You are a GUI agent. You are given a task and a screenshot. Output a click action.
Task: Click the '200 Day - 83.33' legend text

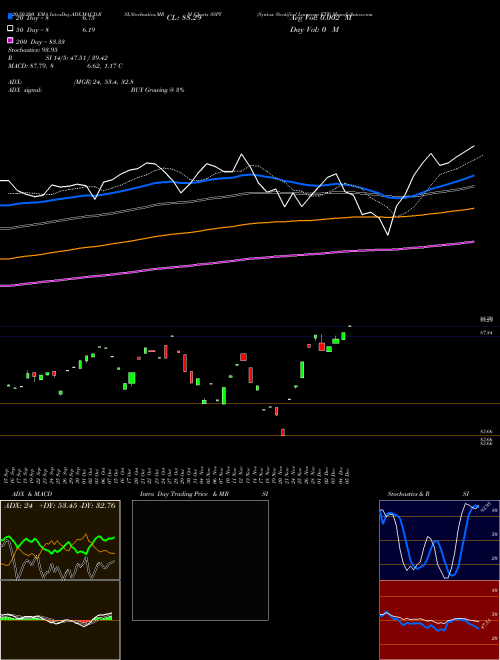40,42
